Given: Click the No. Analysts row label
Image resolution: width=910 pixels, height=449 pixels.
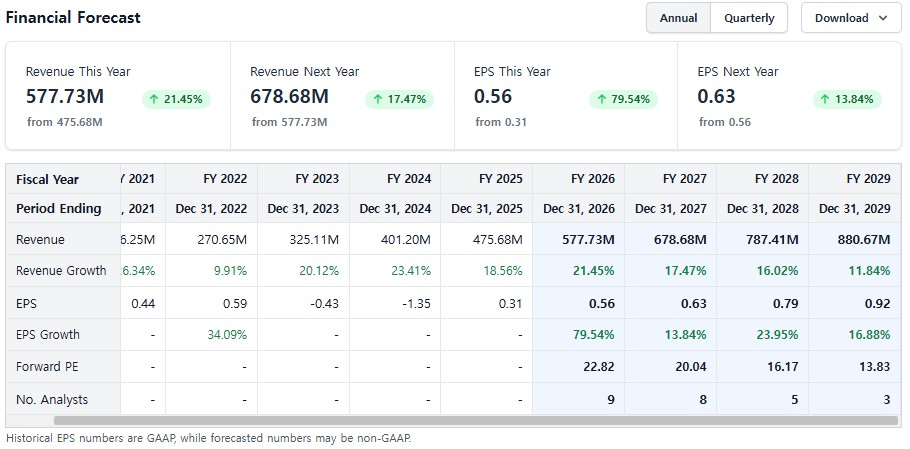Looking at the screenshot, I should coord(52,399).
